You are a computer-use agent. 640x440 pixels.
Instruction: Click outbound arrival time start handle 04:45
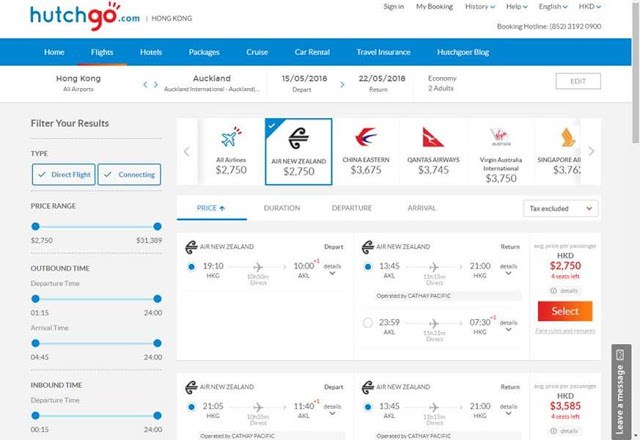click(x=36, y=343)
